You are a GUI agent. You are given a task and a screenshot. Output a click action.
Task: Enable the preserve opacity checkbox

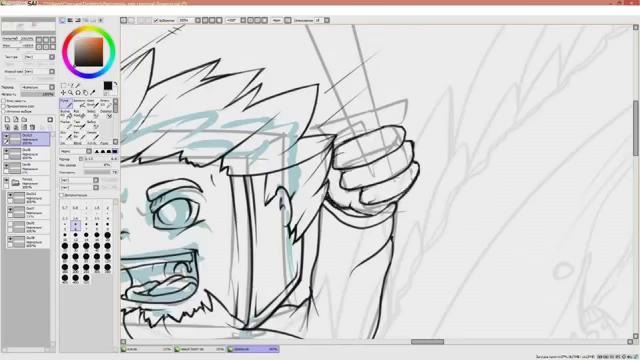[4, 101]
